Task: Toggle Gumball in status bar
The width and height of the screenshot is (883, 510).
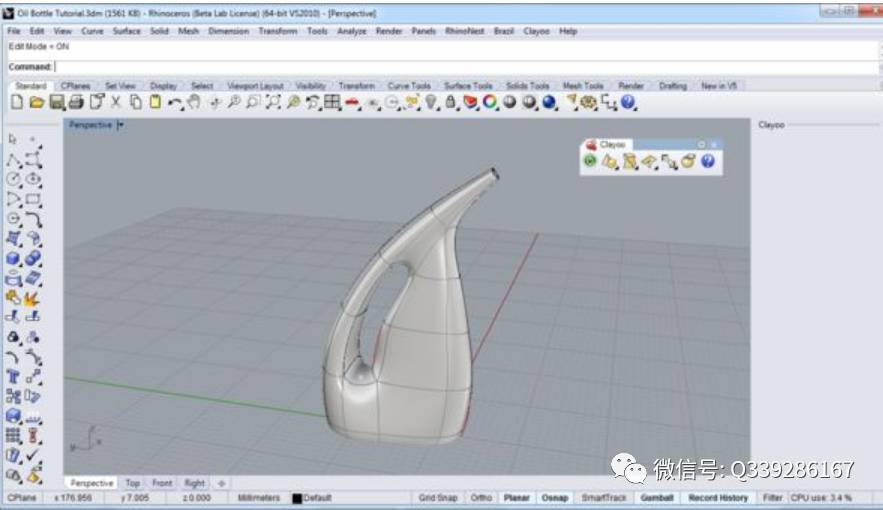Action: 657,498
